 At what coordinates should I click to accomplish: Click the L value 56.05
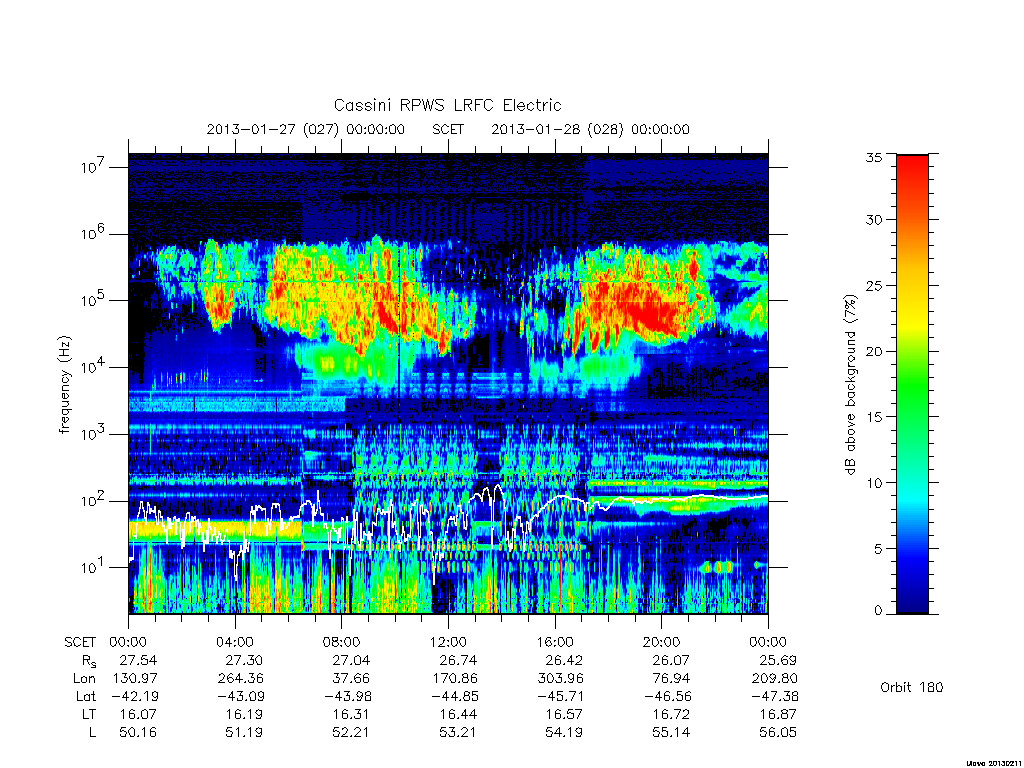[778, 733]
